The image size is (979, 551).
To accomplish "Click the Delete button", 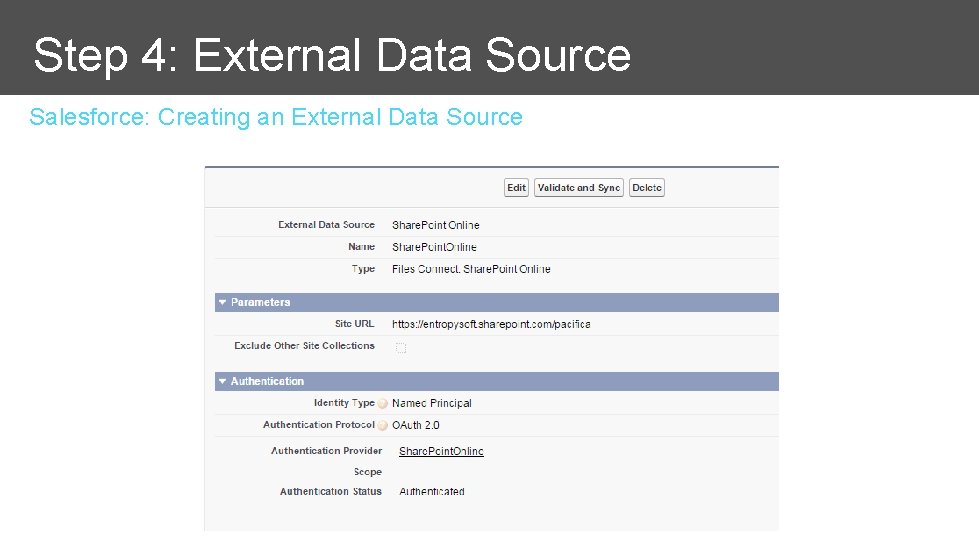I will point(647,188).
